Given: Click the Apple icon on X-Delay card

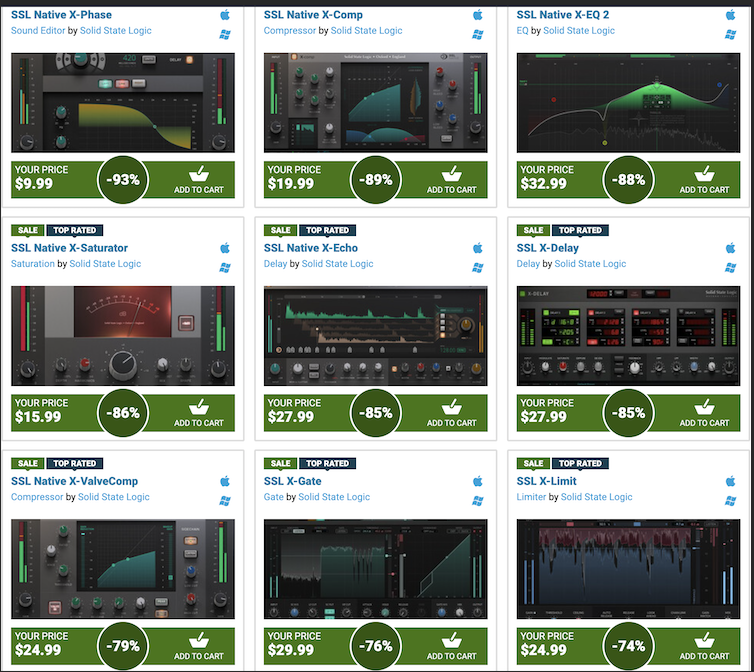Looking at the screenshot, I should (730, 248).
